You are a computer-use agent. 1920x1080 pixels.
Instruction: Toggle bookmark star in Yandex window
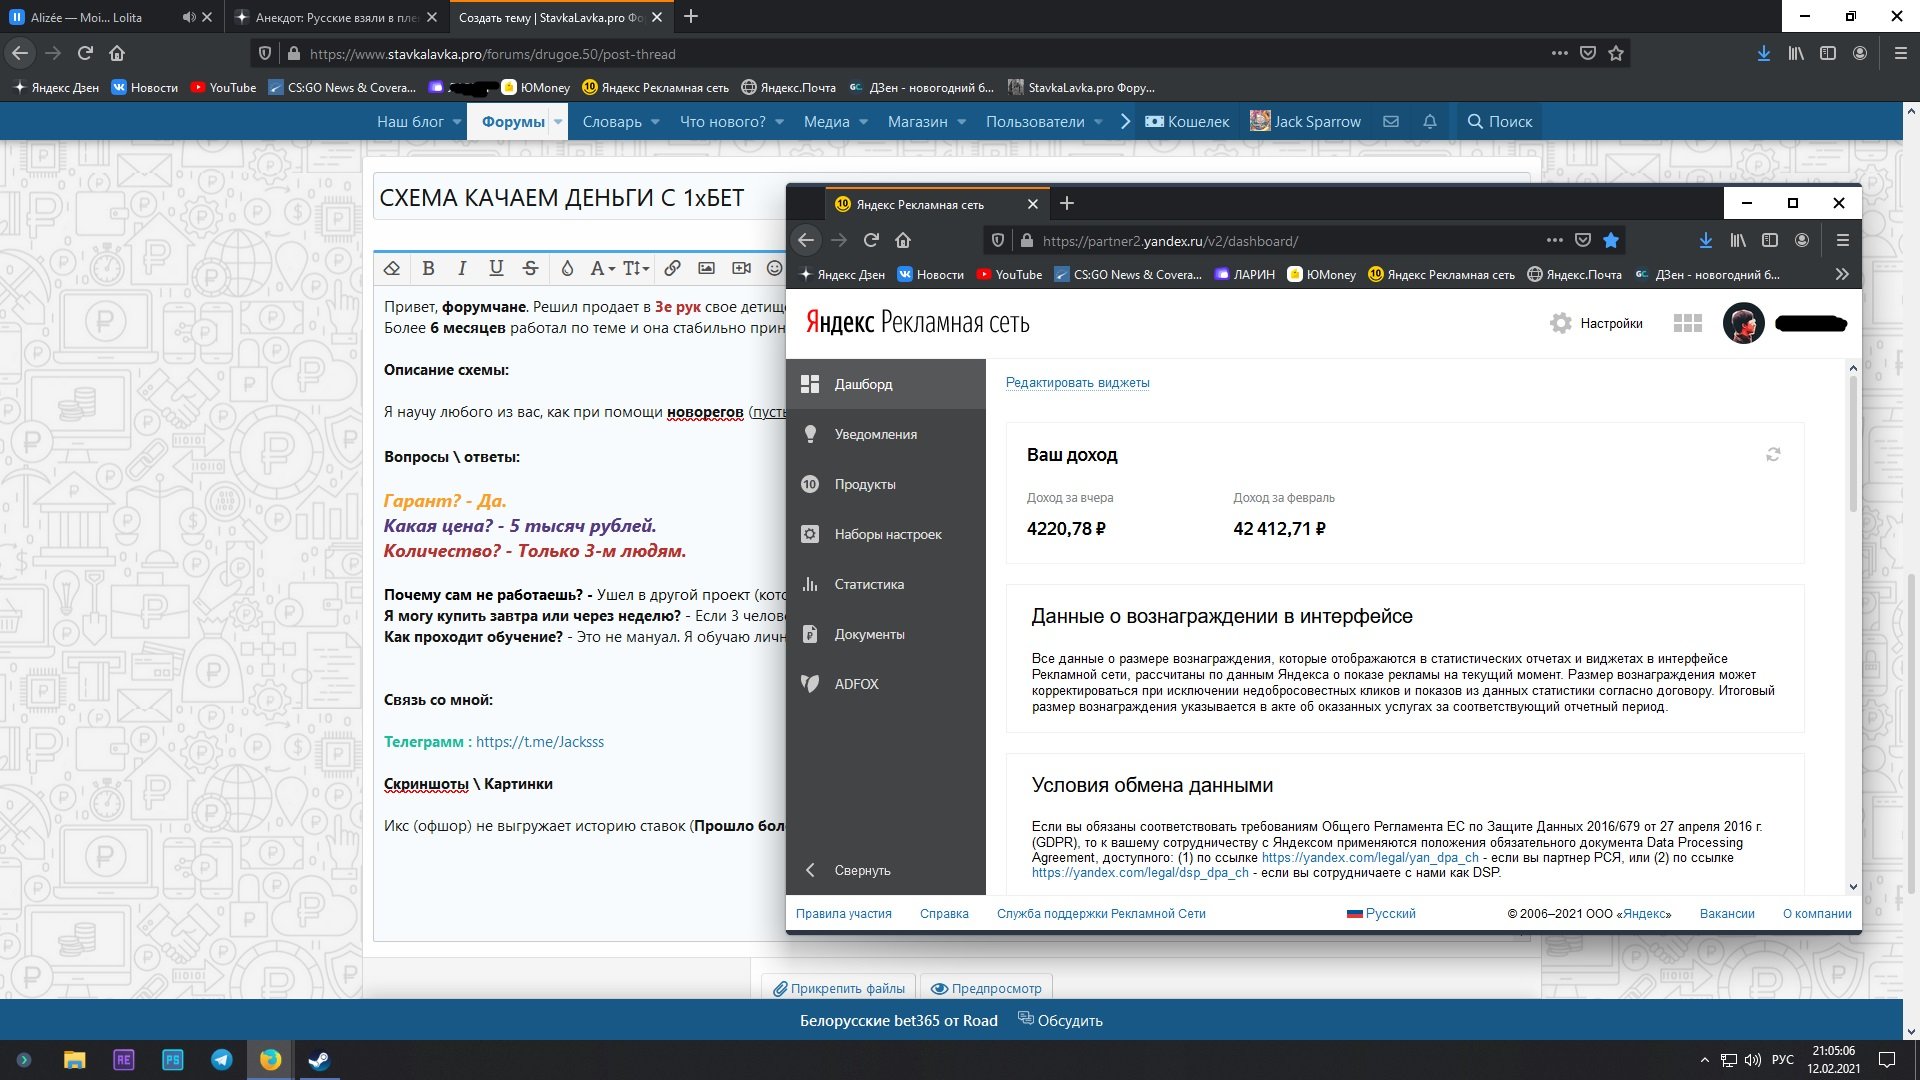click(x=1611, y=240)
